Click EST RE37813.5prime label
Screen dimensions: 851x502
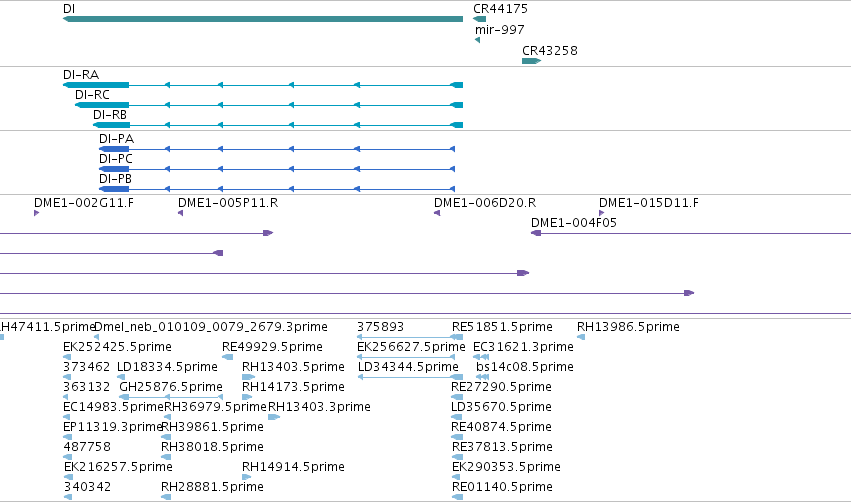502,447
